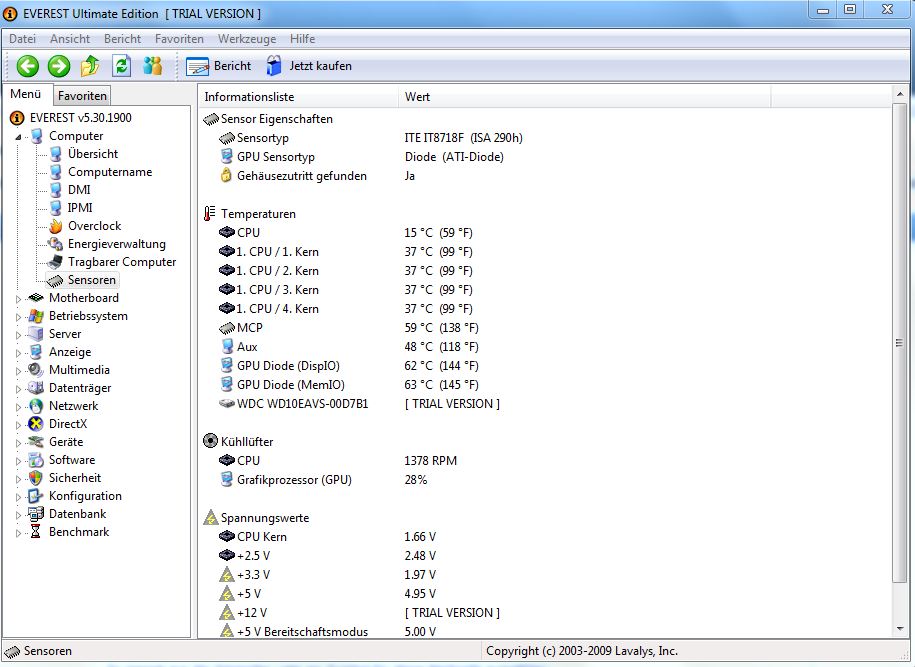Expand the Betriebssystem node
Viewport: 915px width, 667px height.
tap(18, 317)
